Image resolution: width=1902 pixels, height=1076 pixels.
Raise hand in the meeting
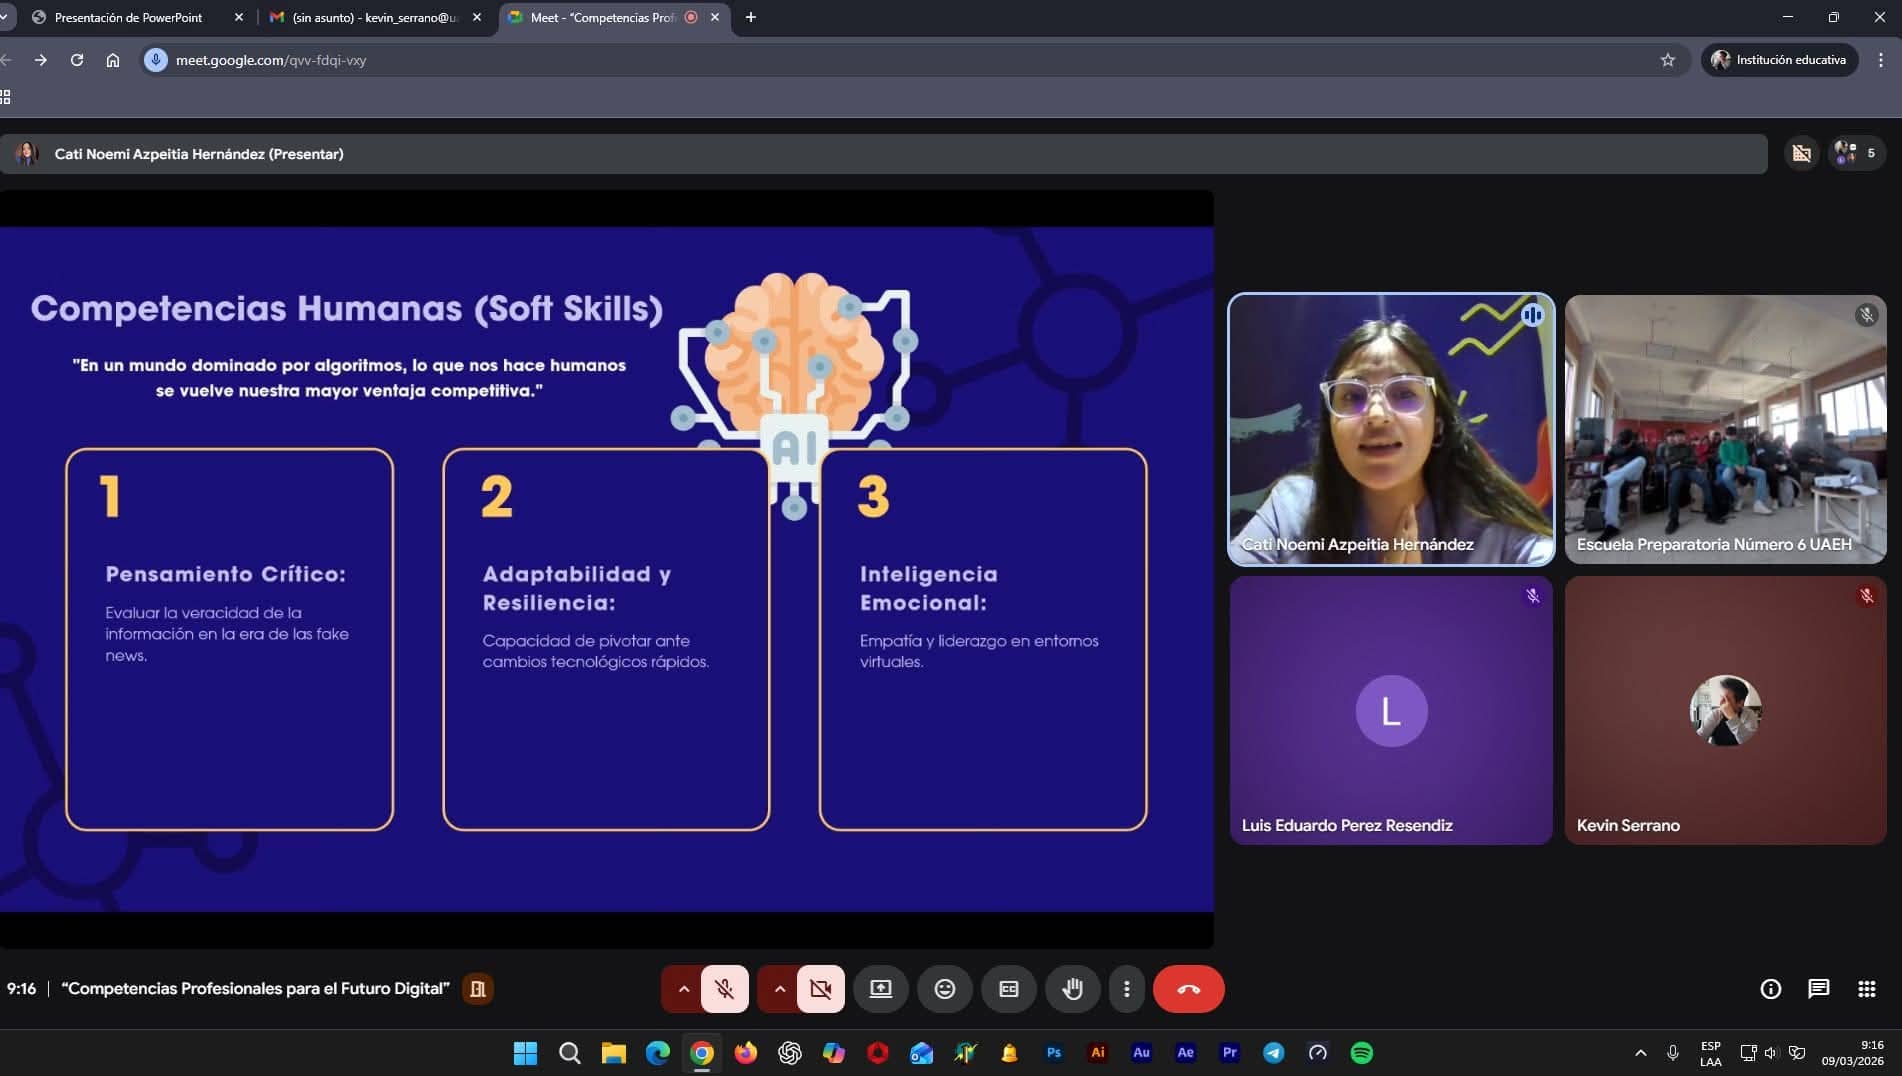pyautogui.click(x=1072, y=989)
